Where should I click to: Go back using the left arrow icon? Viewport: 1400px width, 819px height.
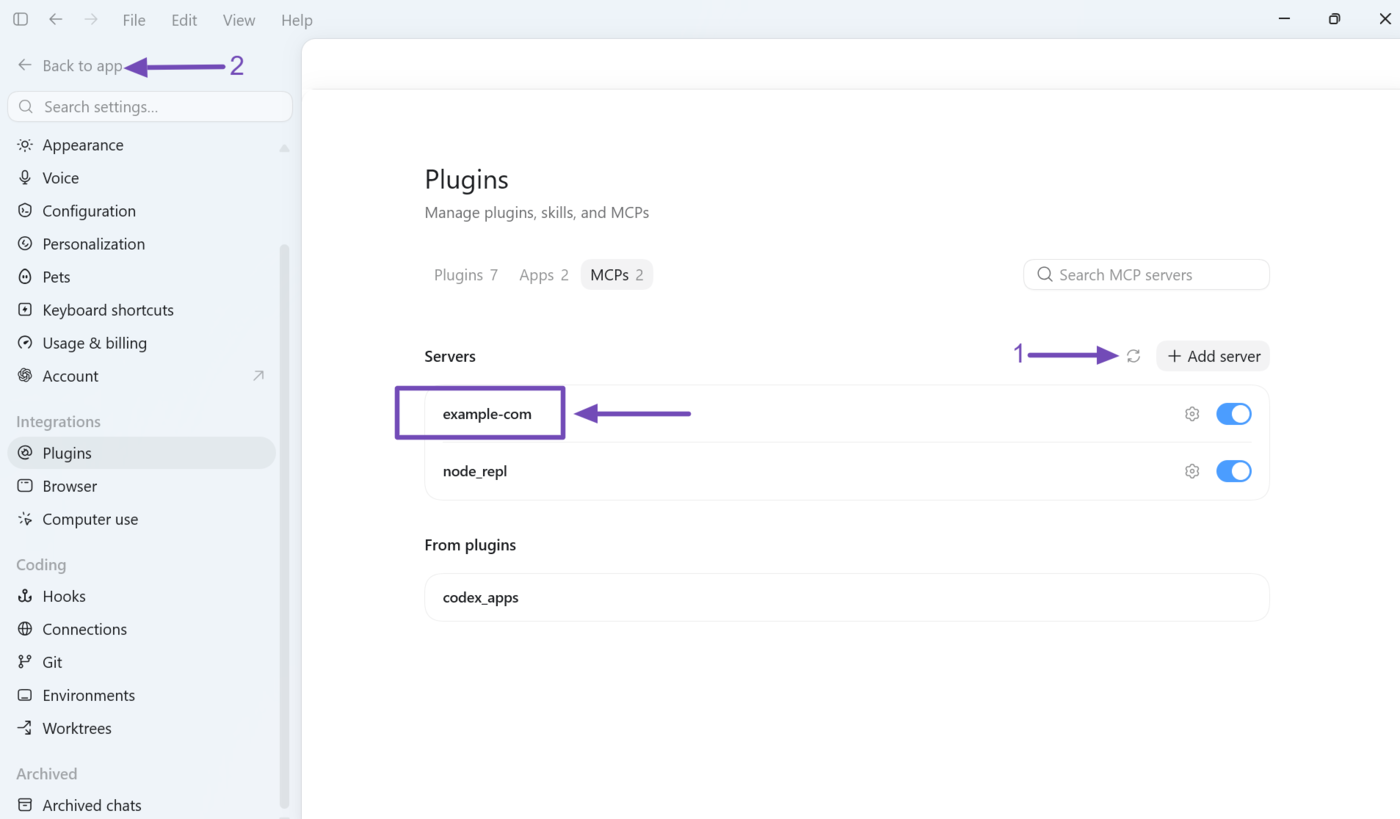[56, 19]
